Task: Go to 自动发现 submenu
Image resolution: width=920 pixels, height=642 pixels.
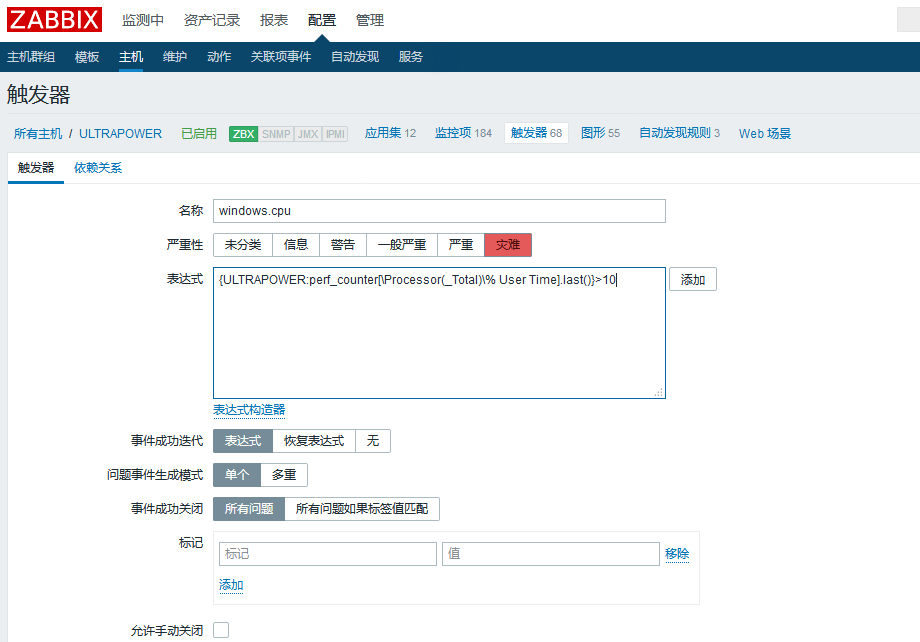Action: pos(355,57)
